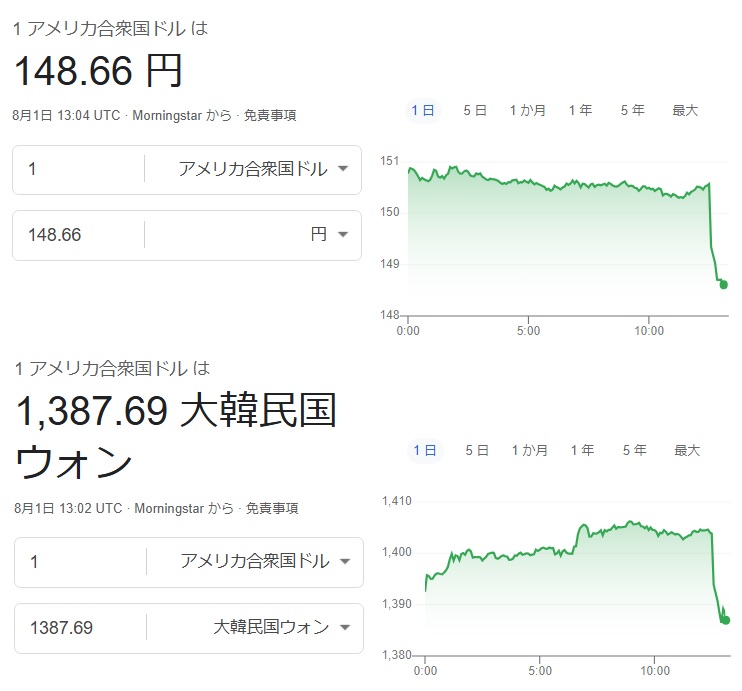Select 最大 range on yen chart
Image resolution: width=742 pixels, height=691 pixels.
pos(685,111)
